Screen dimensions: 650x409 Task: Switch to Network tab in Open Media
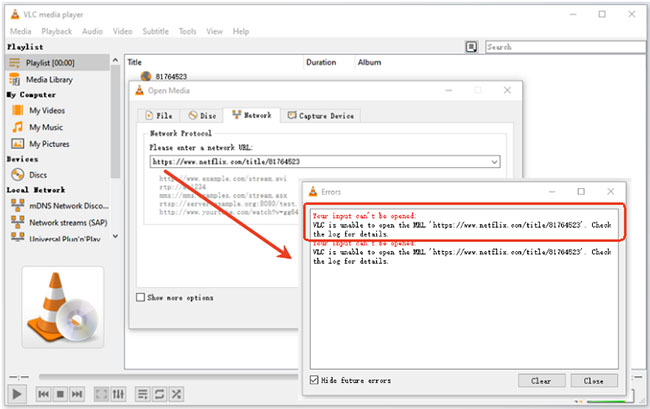coord(252,115)
